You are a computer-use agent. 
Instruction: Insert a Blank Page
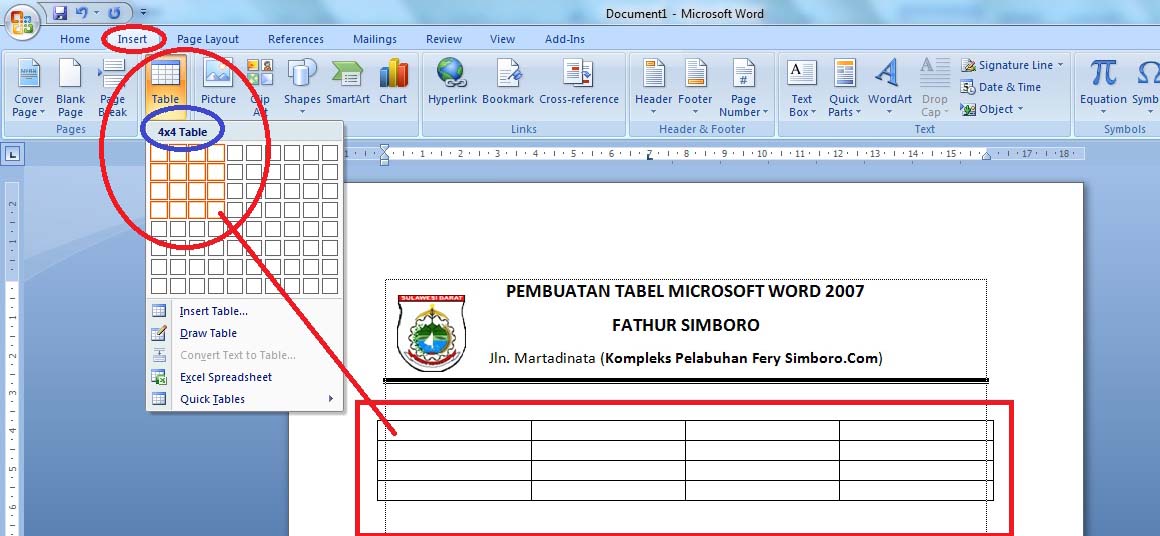click(x=70, y=87)
